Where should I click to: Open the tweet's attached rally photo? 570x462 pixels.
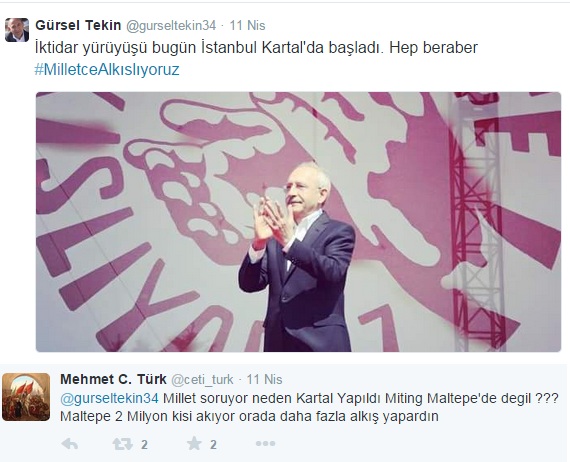pyautogui.click(x=298, y=222)
